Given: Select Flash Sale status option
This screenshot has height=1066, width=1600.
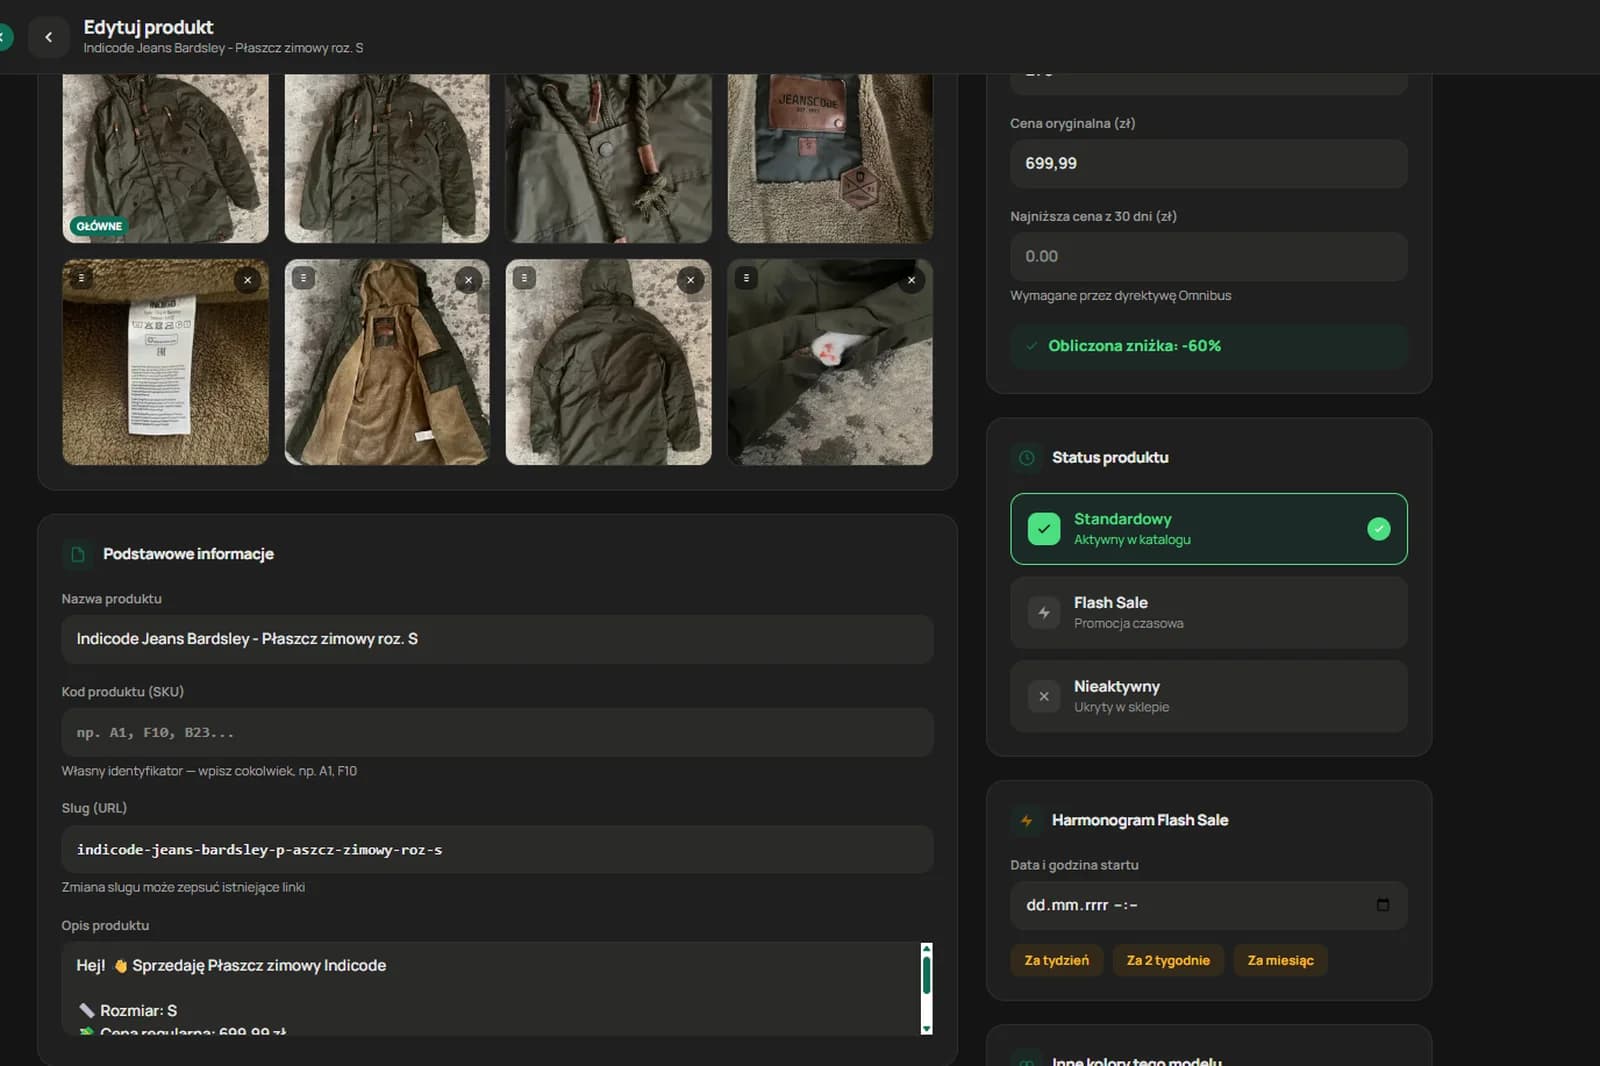Looking at the screenshot, I should pos(1209,612).
